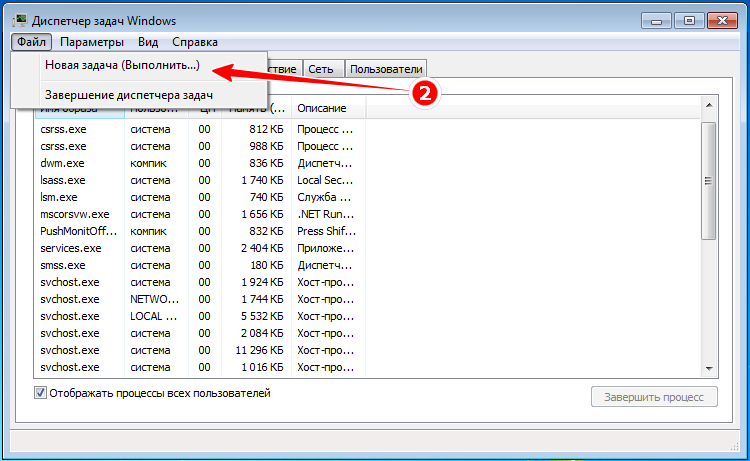Click the 1 656 КБ memory value
The image size is (750, 461).
(262, 214)
